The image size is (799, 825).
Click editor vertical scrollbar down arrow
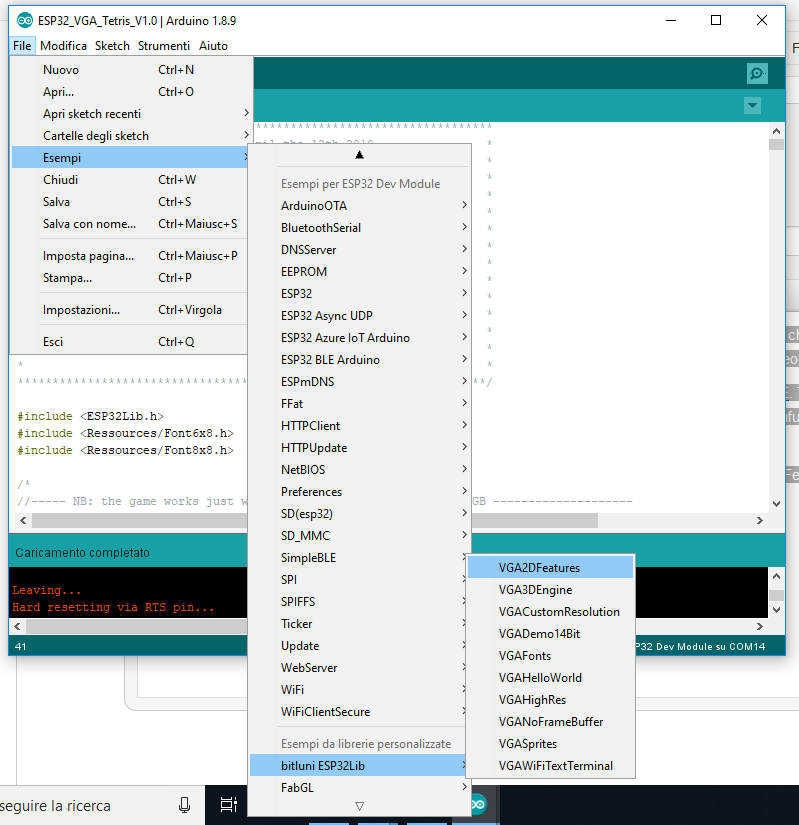pyautogui.click(x=776, y=504)
